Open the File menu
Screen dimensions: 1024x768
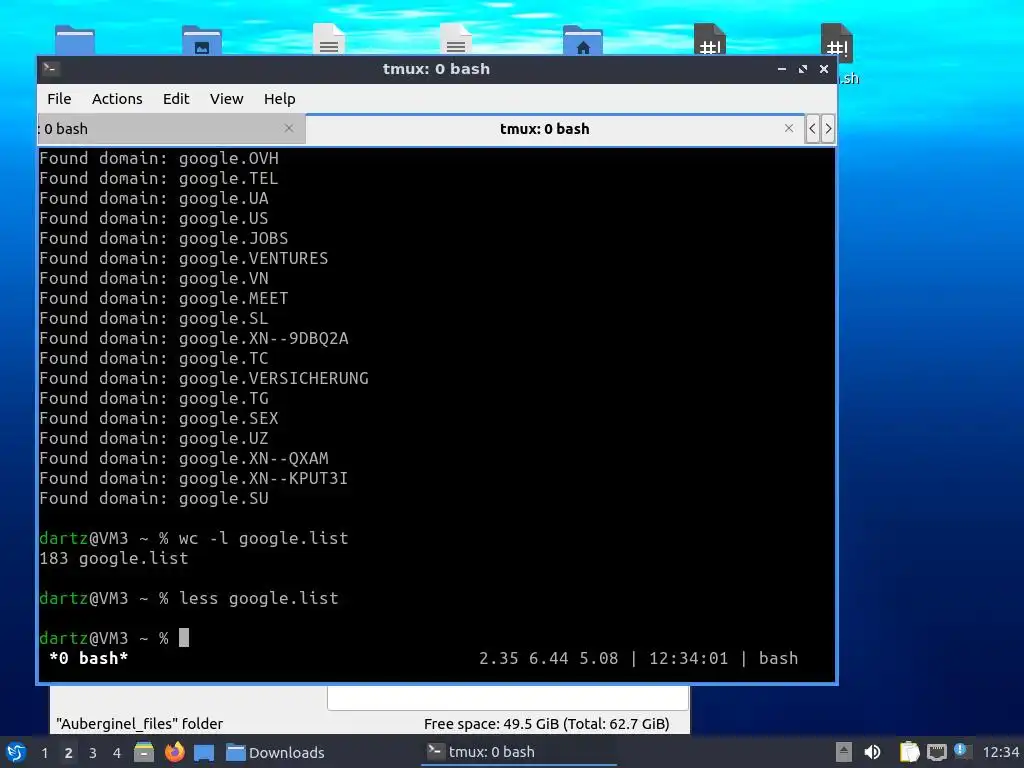(59, 99)
